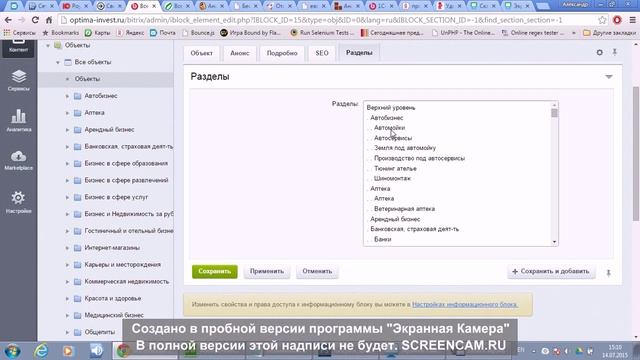
Task: Open the speaker taskbar application
Action: [96, 351]
